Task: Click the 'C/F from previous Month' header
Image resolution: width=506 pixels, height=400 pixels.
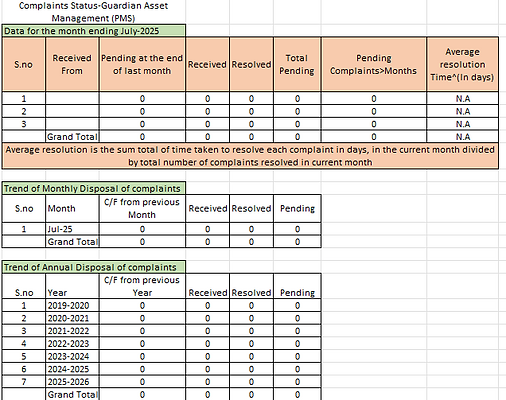Action: [142, 208]
